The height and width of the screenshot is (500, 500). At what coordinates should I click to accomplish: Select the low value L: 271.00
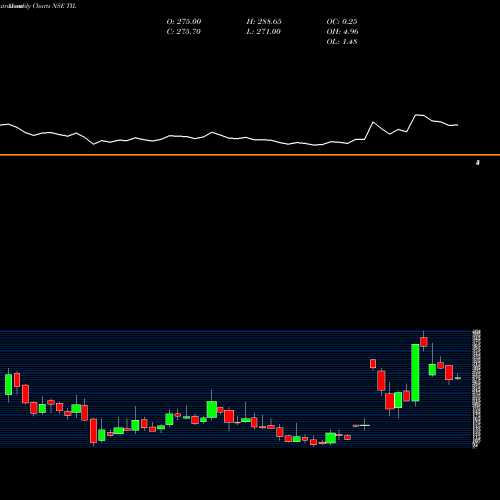coord(263,32)
